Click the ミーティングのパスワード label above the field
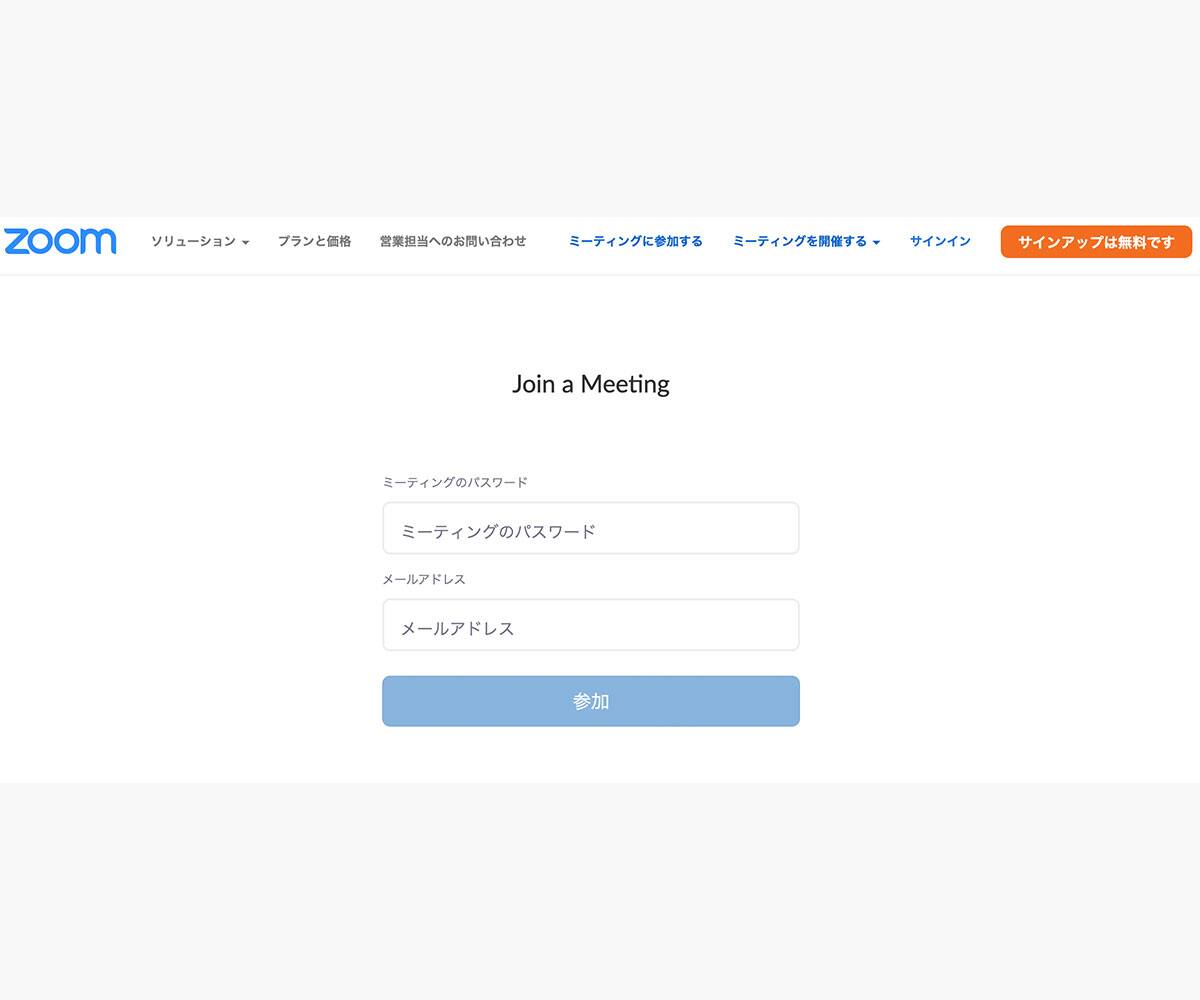The width and height of the screenshot is (1200, 1000). (x=454, y=482)
